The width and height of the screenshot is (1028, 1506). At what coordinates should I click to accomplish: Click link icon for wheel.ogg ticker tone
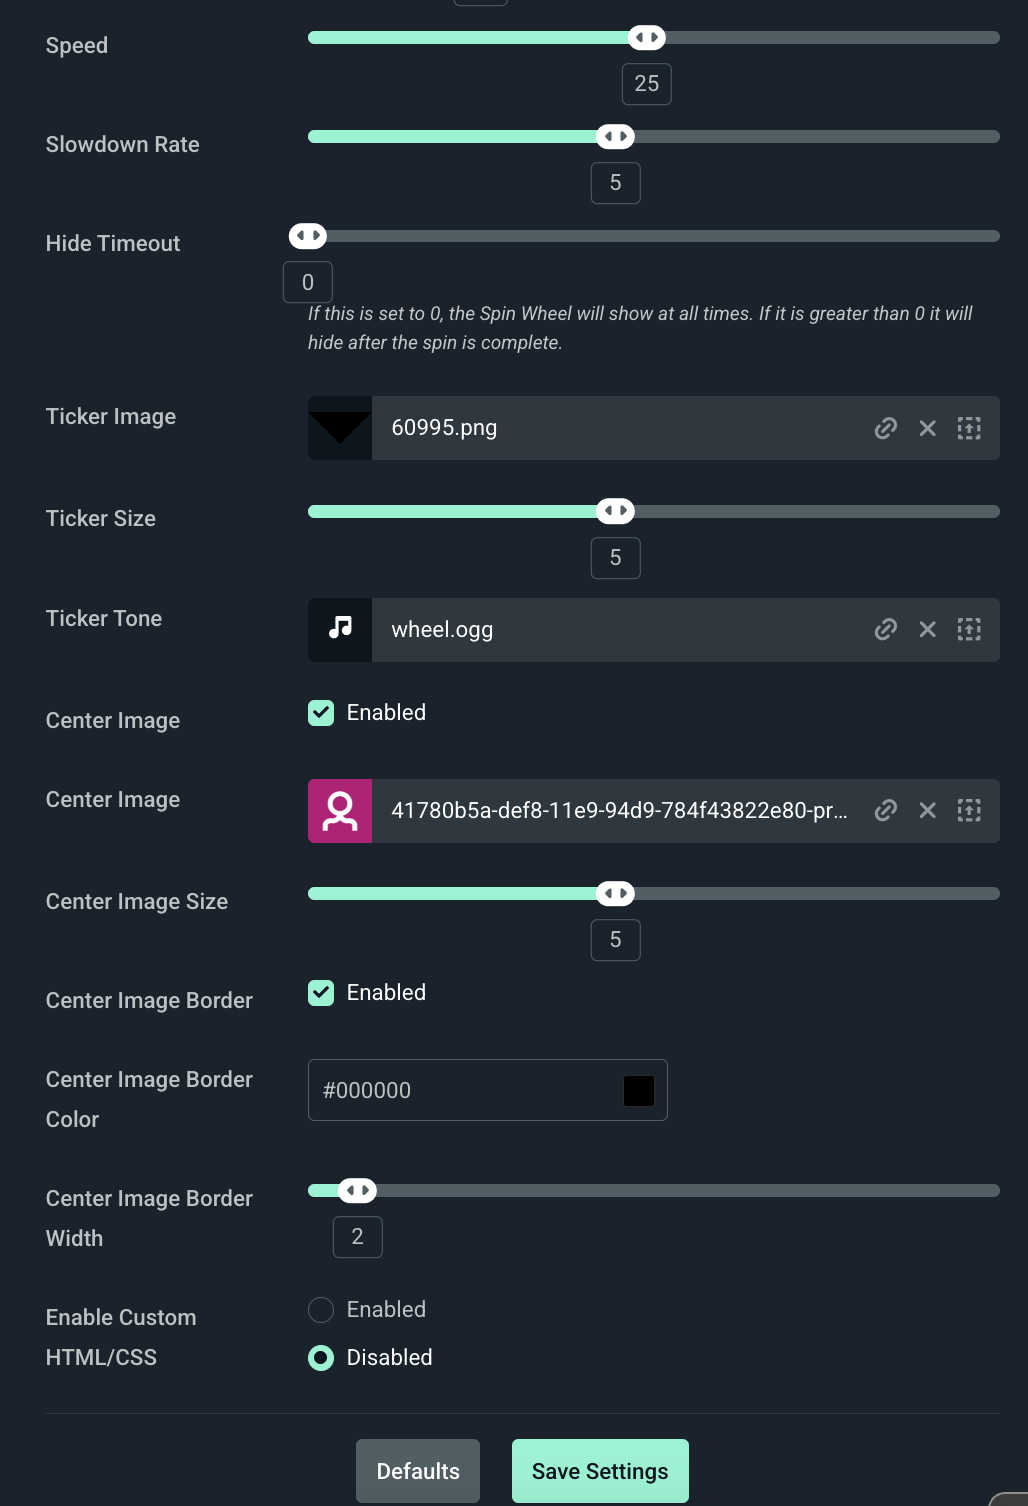coord(885,629)
